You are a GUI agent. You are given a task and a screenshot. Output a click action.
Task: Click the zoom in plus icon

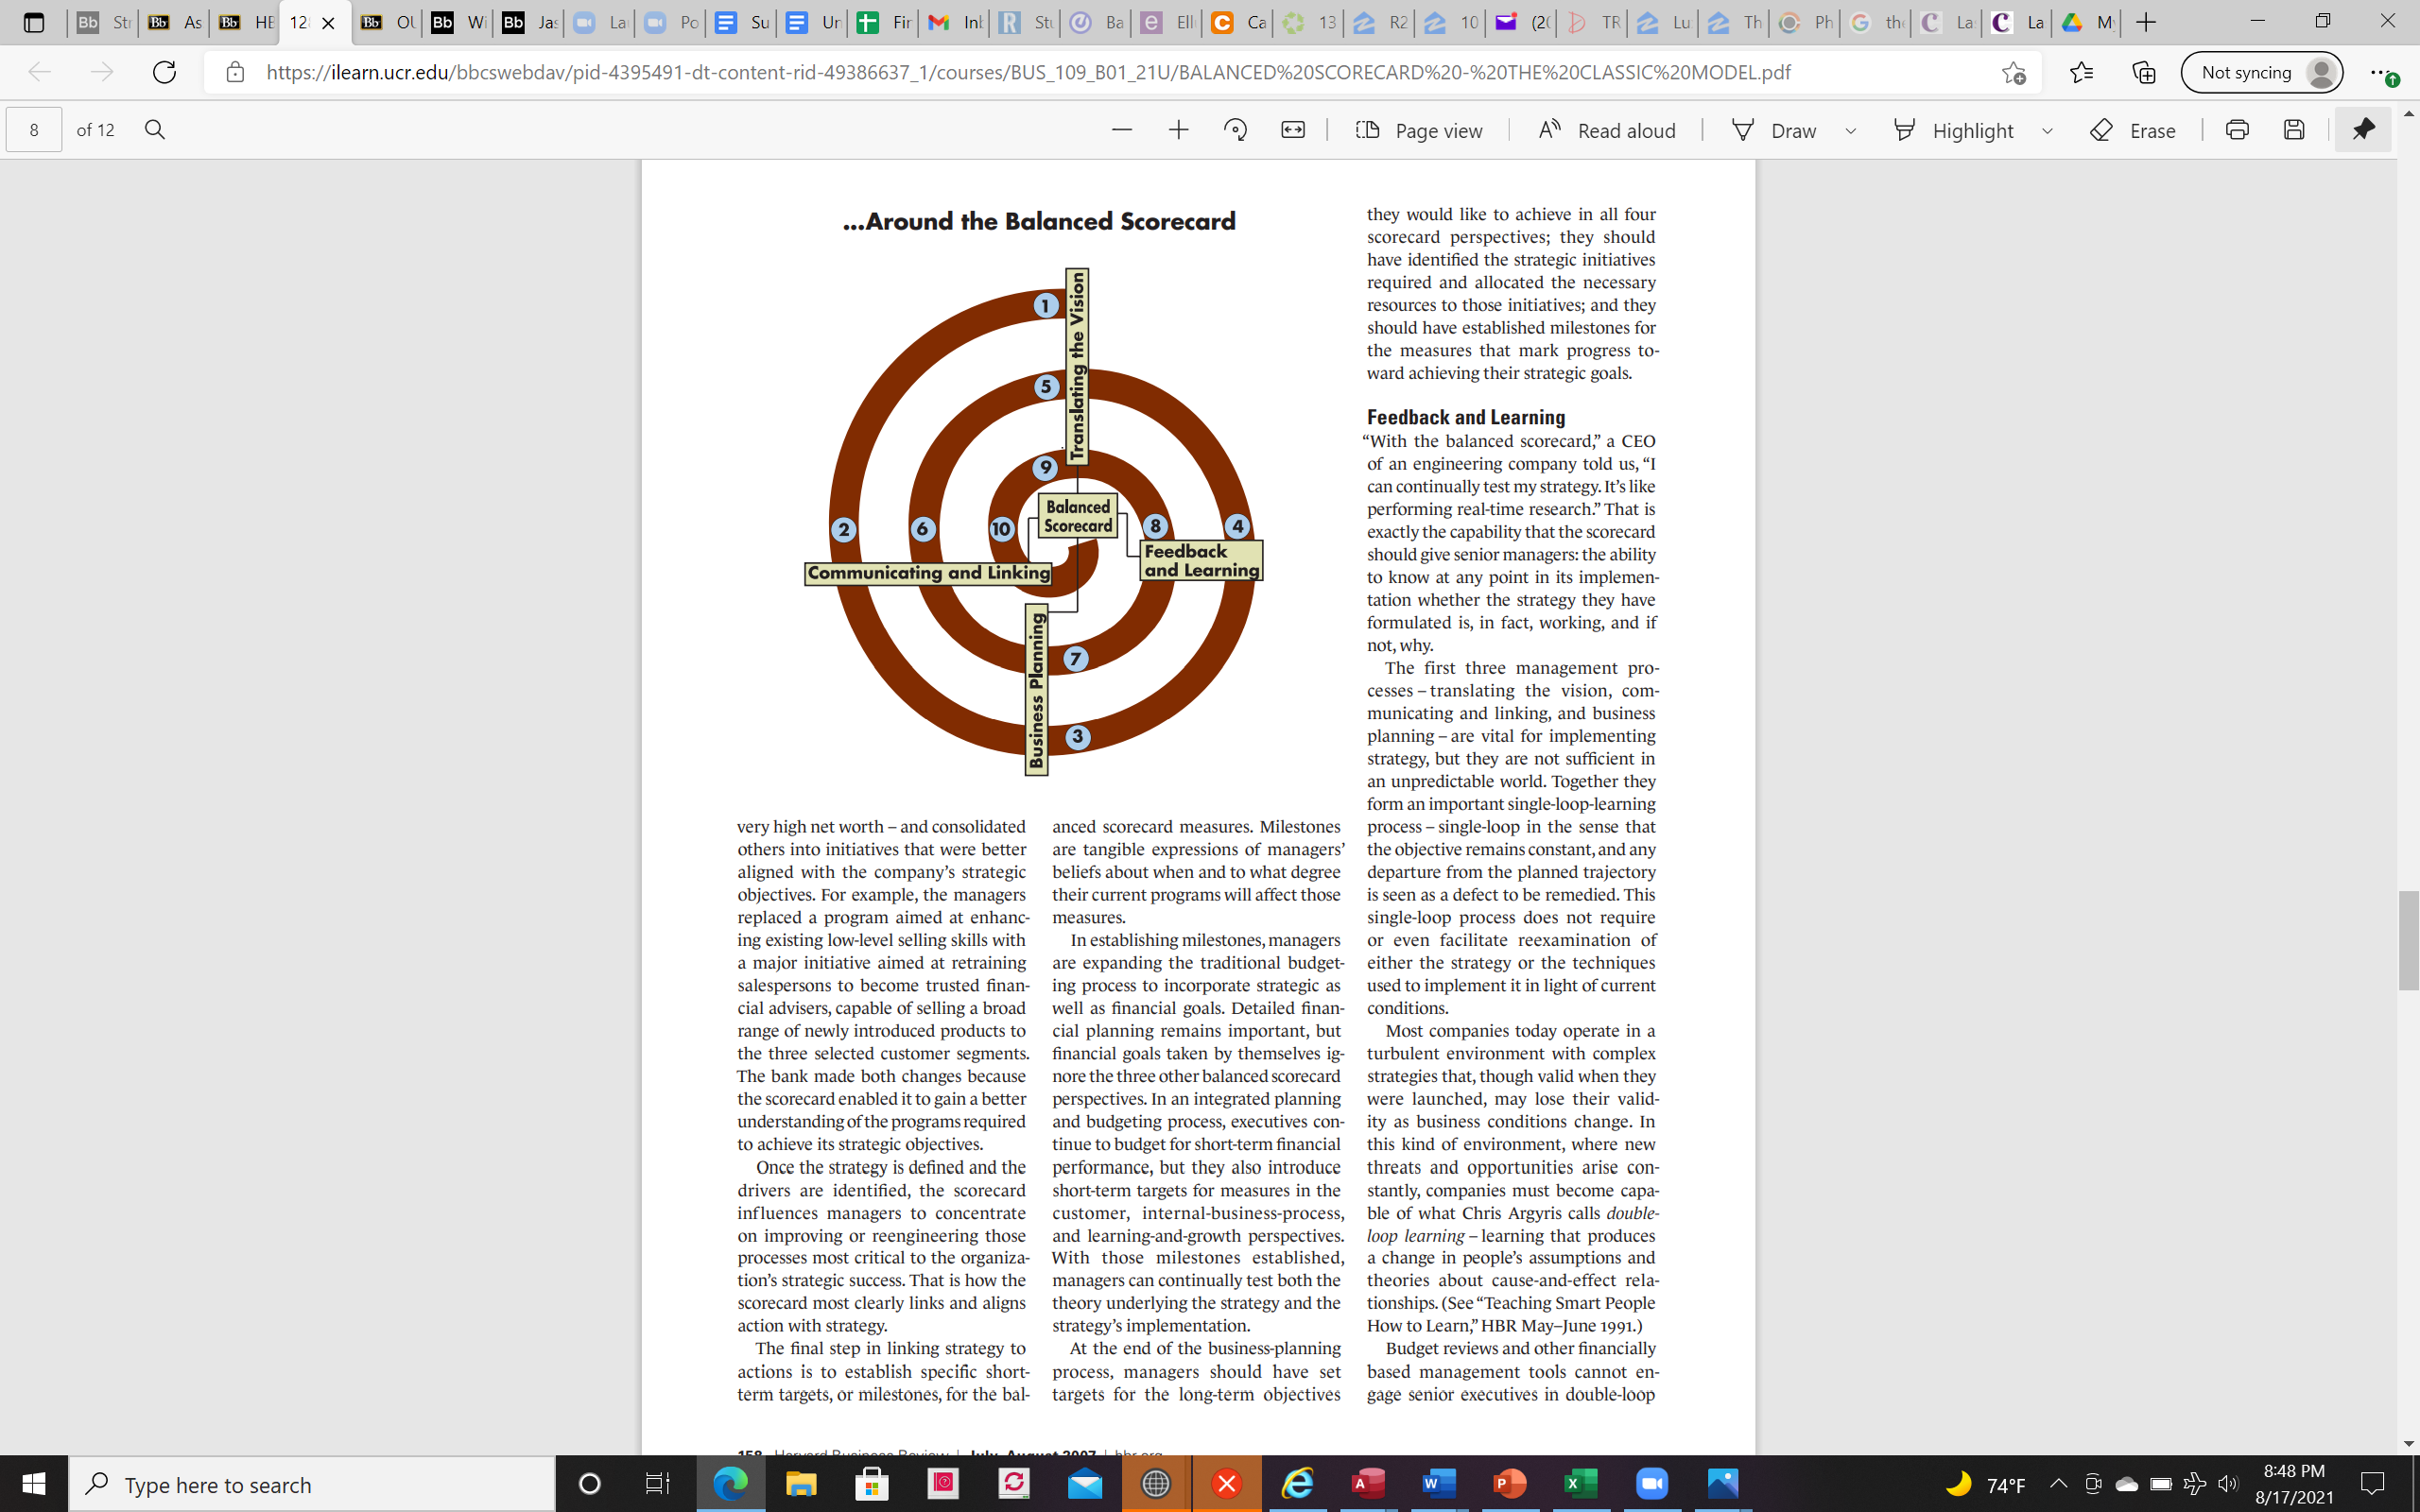pos(1178,130)
